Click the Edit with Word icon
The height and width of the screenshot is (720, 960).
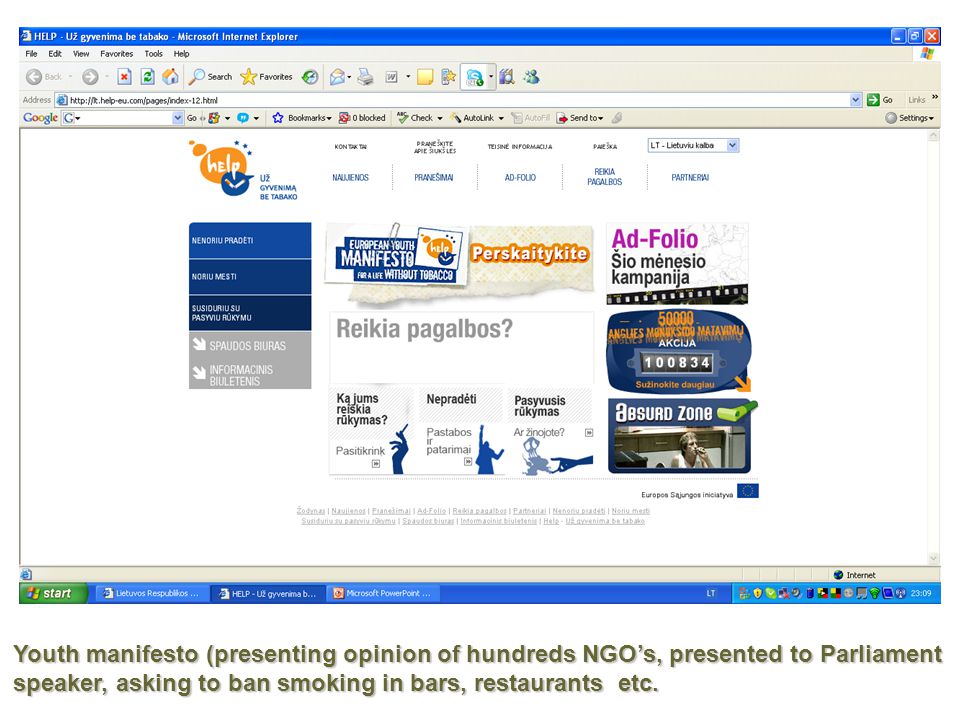click(391, 77)
